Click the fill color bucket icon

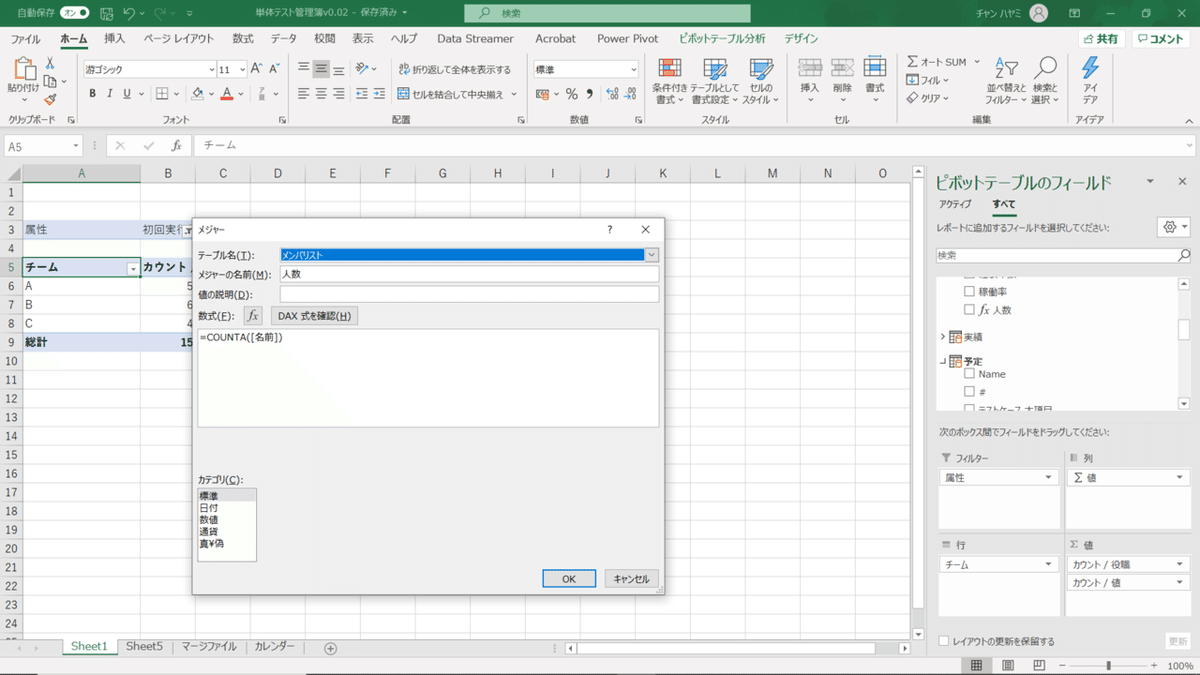click(197, 94)
